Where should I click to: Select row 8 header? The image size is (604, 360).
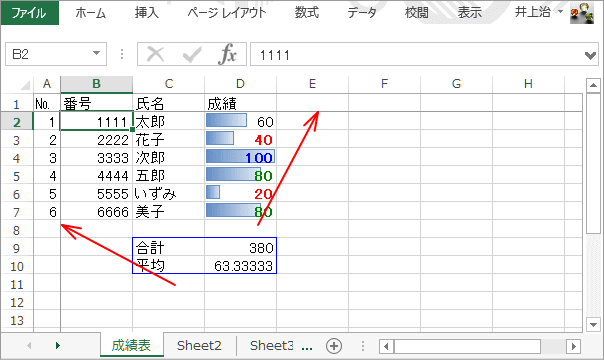(17, 230)
